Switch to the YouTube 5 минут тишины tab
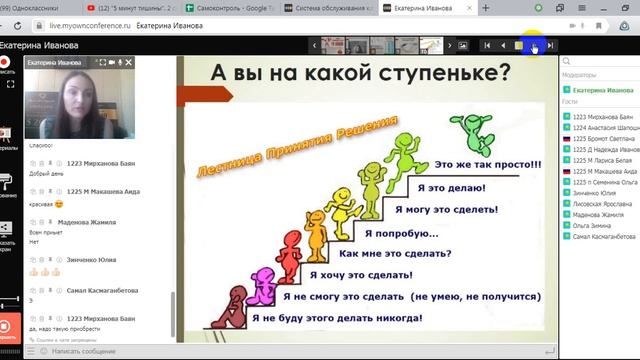The height and width of the screenshot is (360, 640). coord(131,8)
